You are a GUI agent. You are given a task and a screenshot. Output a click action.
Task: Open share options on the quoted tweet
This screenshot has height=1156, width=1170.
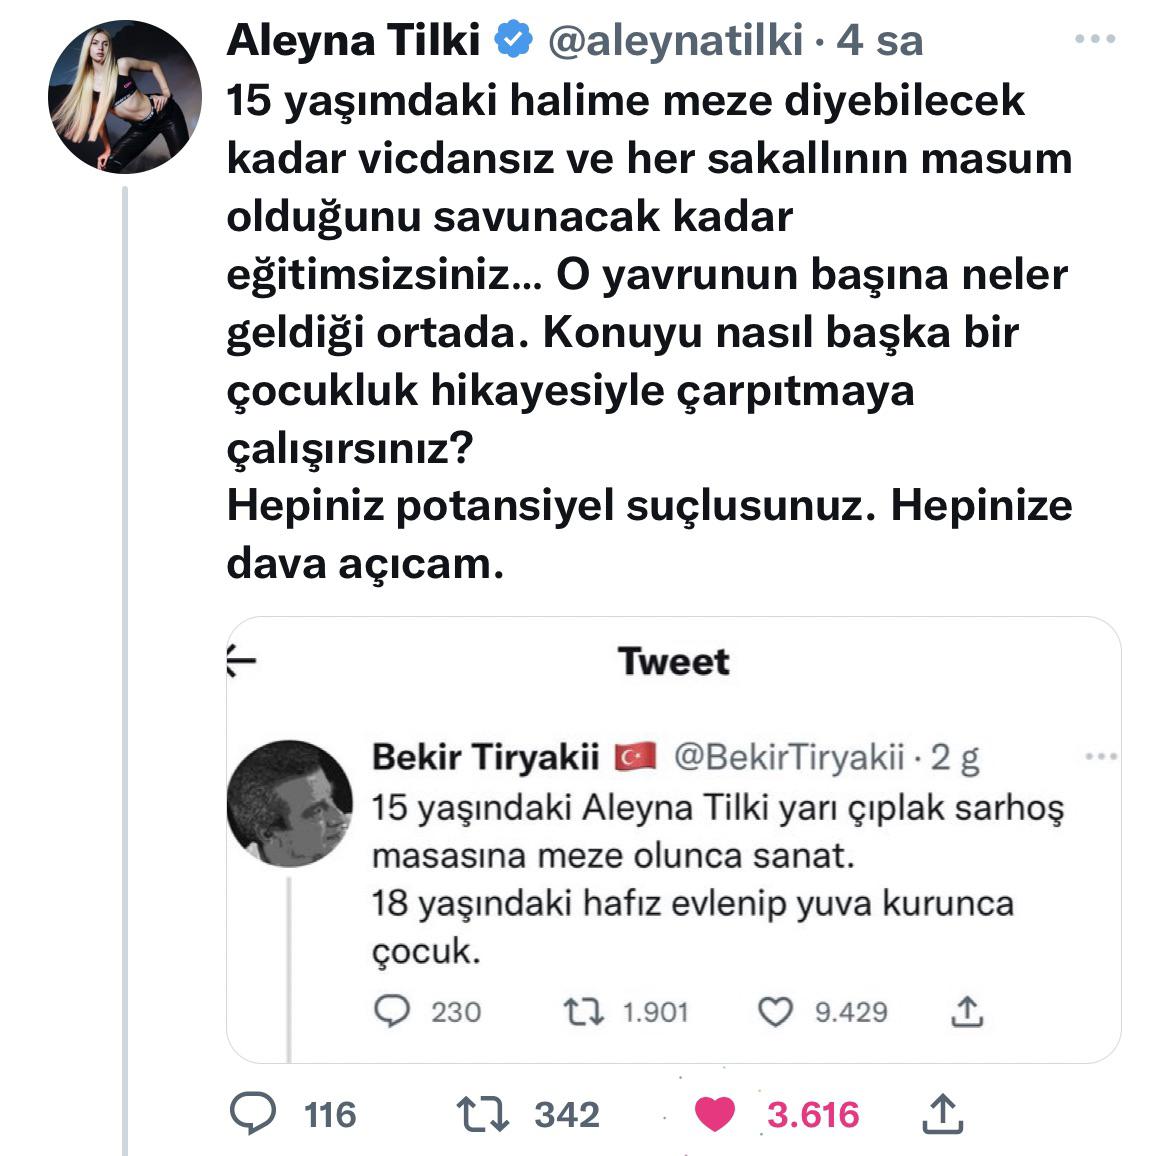tap(967, 1012)
